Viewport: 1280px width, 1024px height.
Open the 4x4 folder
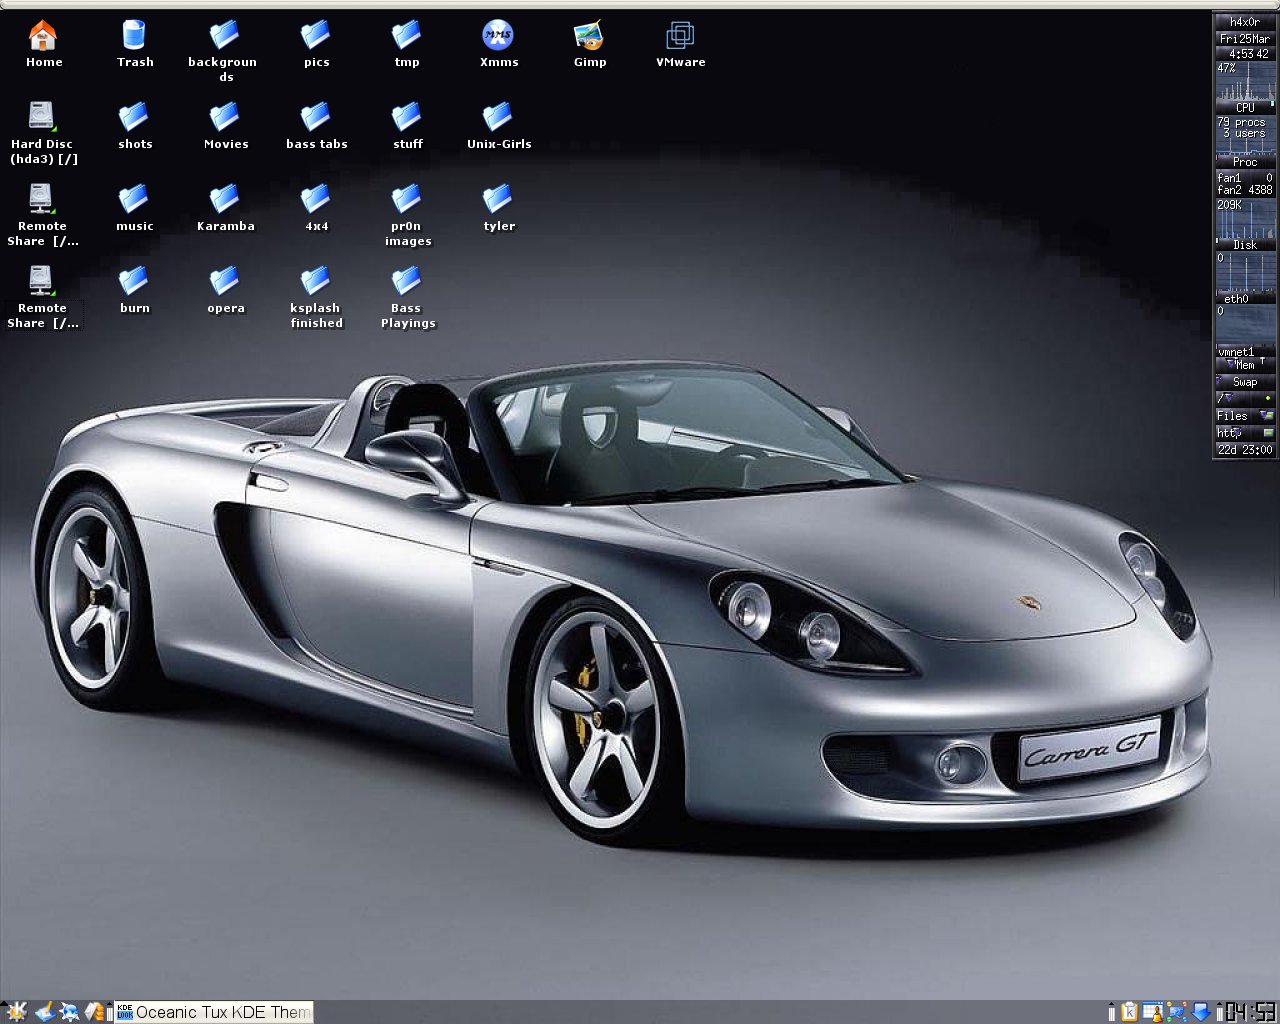tap(316, 208)
